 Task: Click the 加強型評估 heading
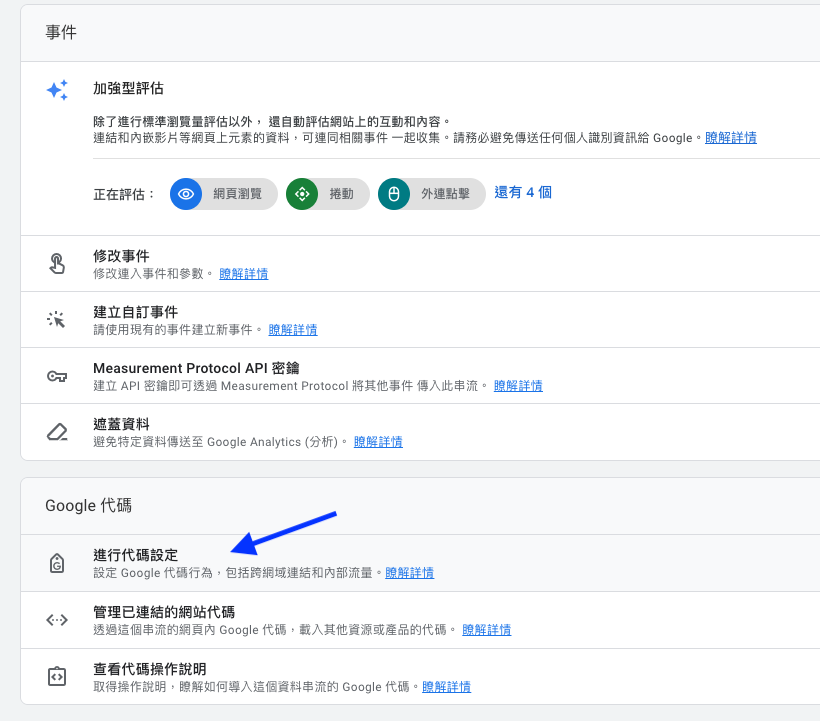point(128,88)
